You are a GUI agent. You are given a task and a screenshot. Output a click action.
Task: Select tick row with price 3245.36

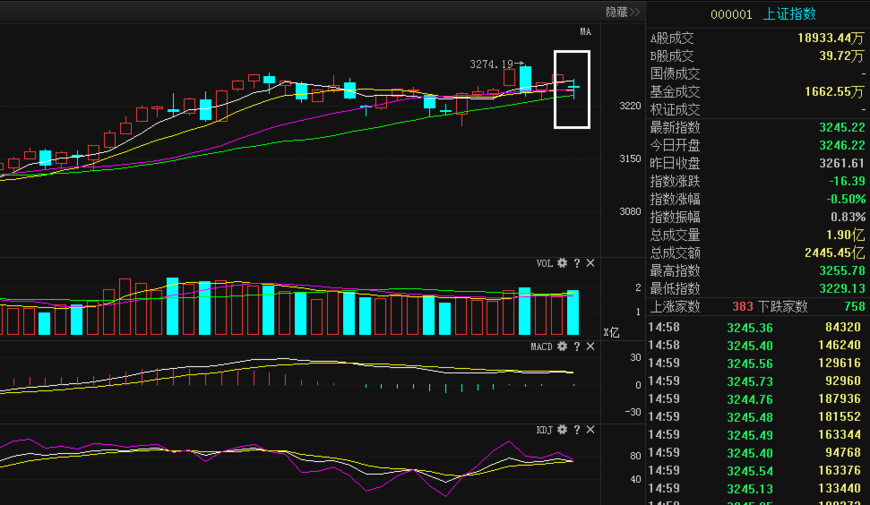click(x=757, y=327)
